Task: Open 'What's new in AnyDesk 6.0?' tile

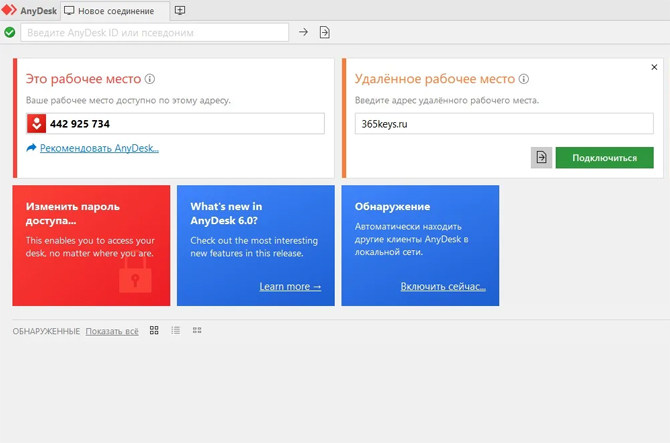Action: click(x=256, y=245)
